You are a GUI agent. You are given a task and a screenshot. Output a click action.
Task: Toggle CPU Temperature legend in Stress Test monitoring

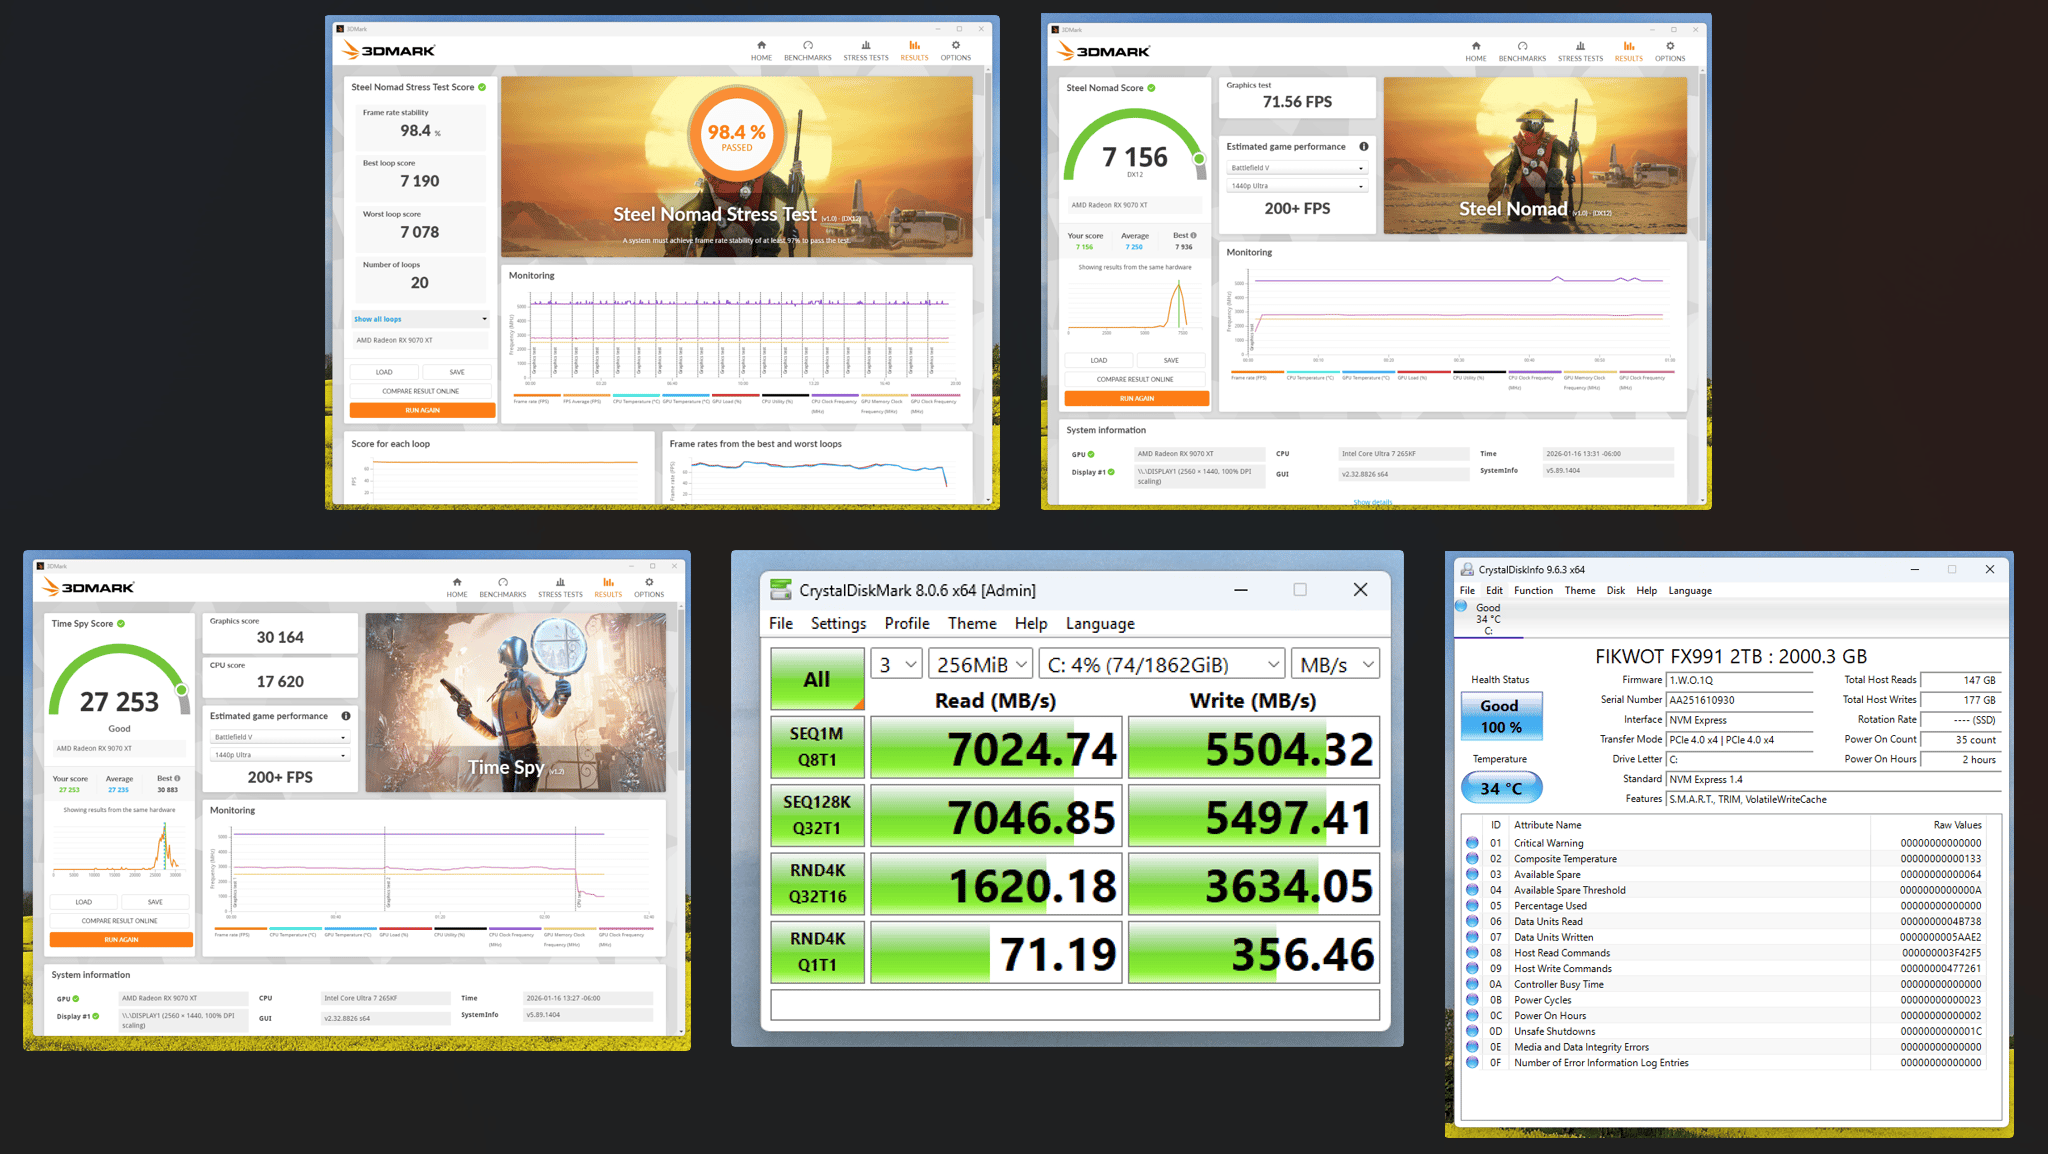(636, 399)
